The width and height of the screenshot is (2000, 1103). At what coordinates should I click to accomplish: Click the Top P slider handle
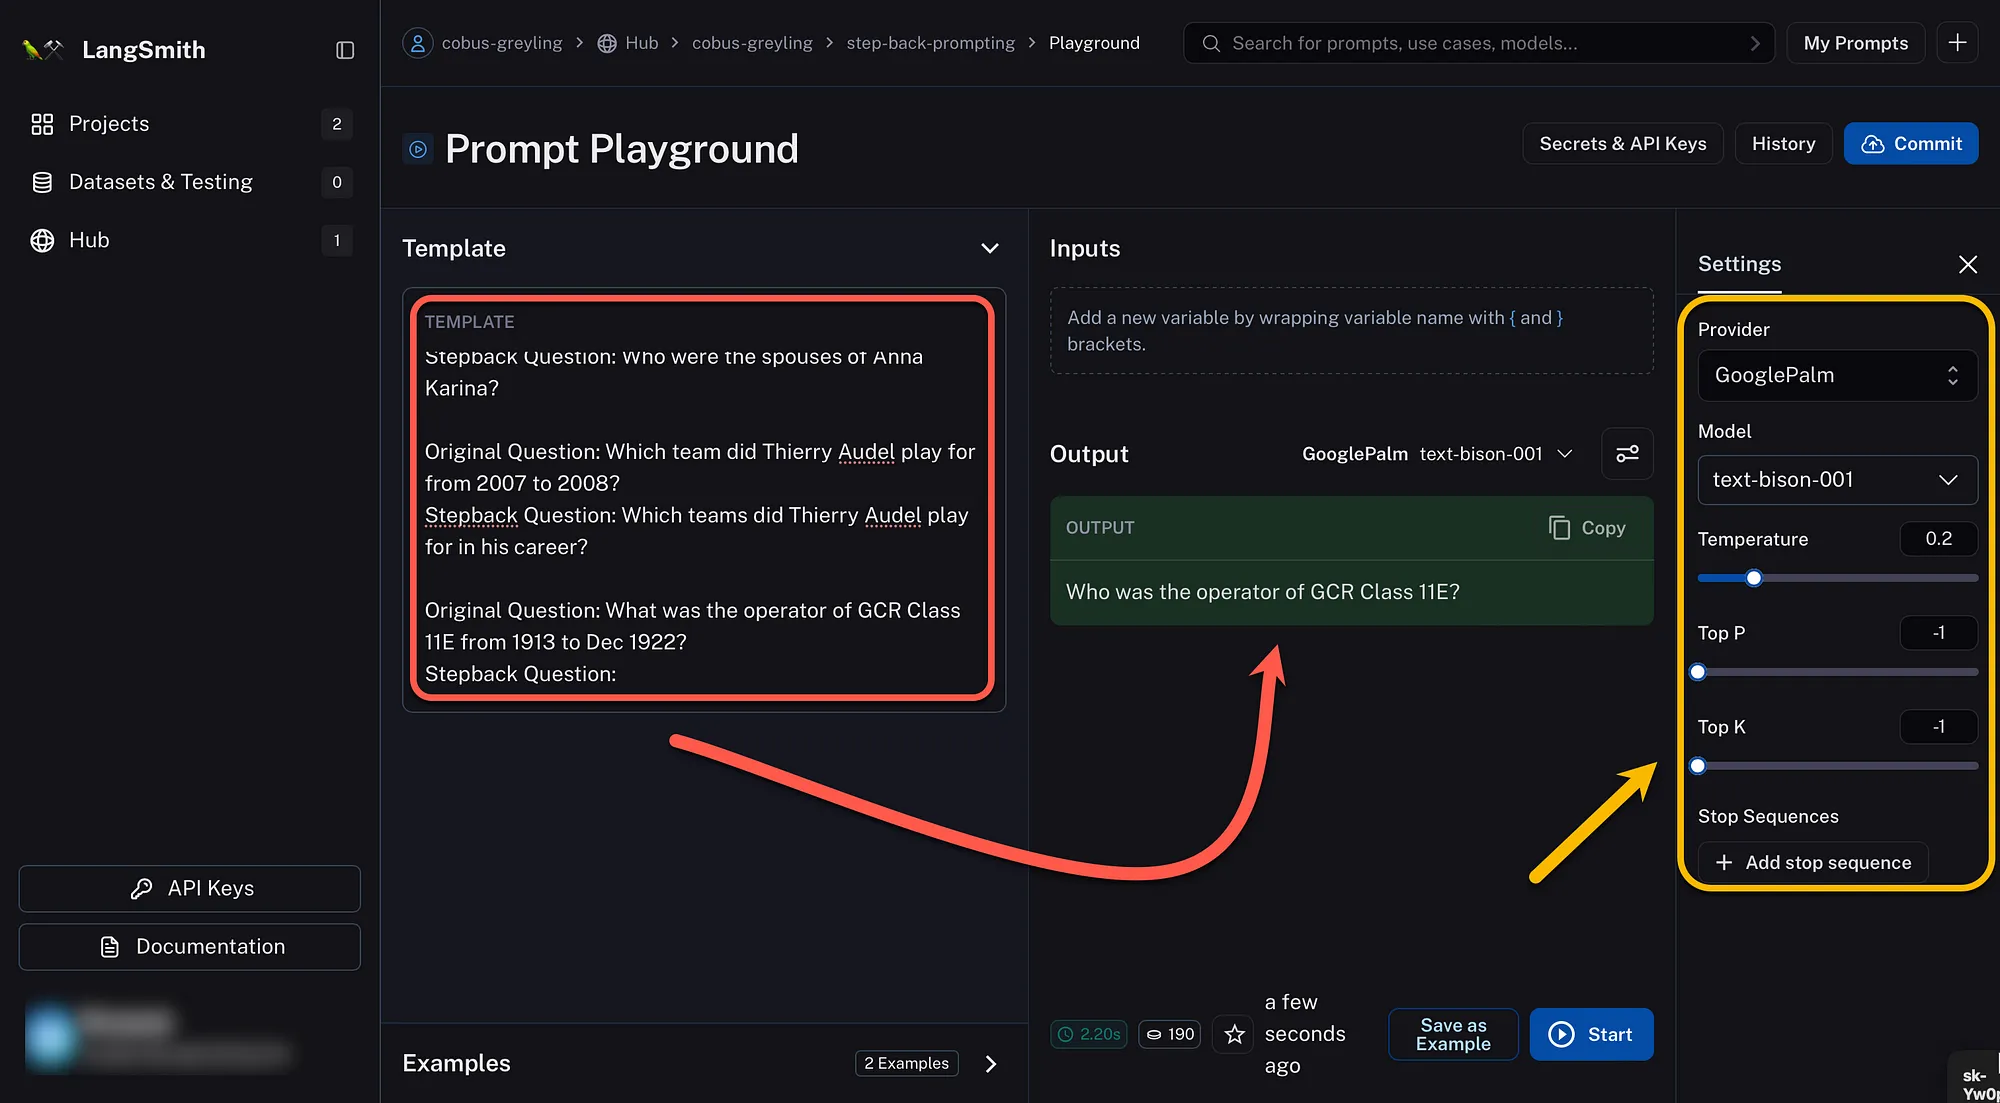(1698, 672)
